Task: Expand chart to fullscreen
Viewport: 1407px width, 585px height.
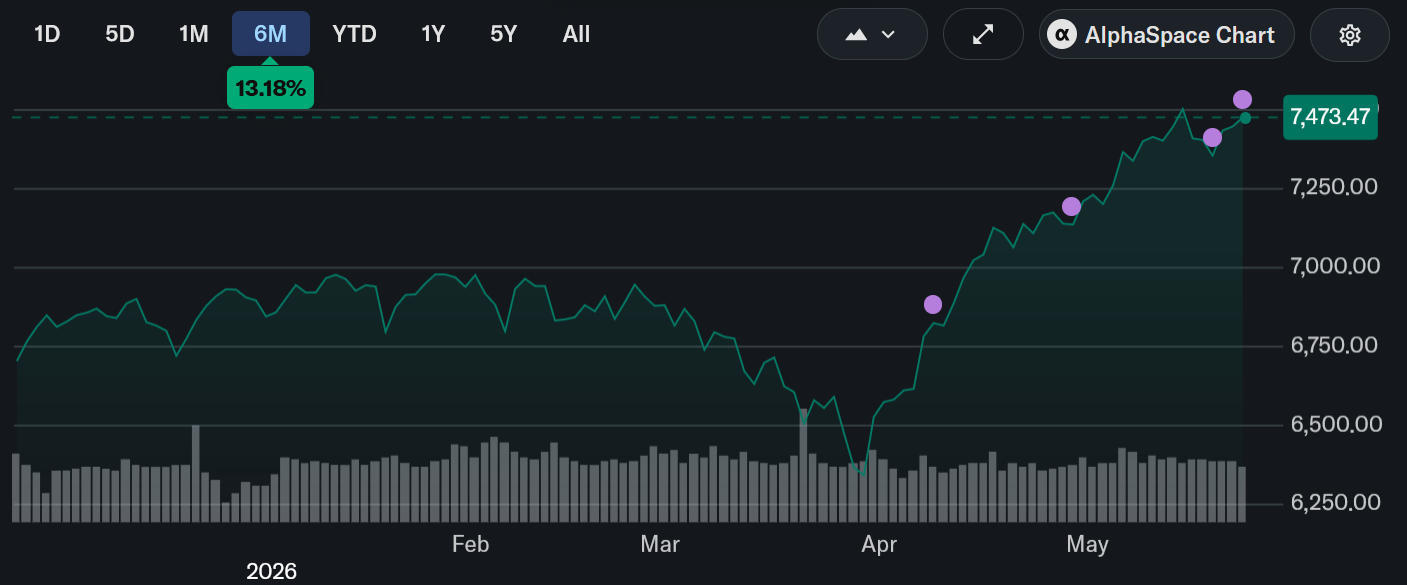Action: point(984,34)
